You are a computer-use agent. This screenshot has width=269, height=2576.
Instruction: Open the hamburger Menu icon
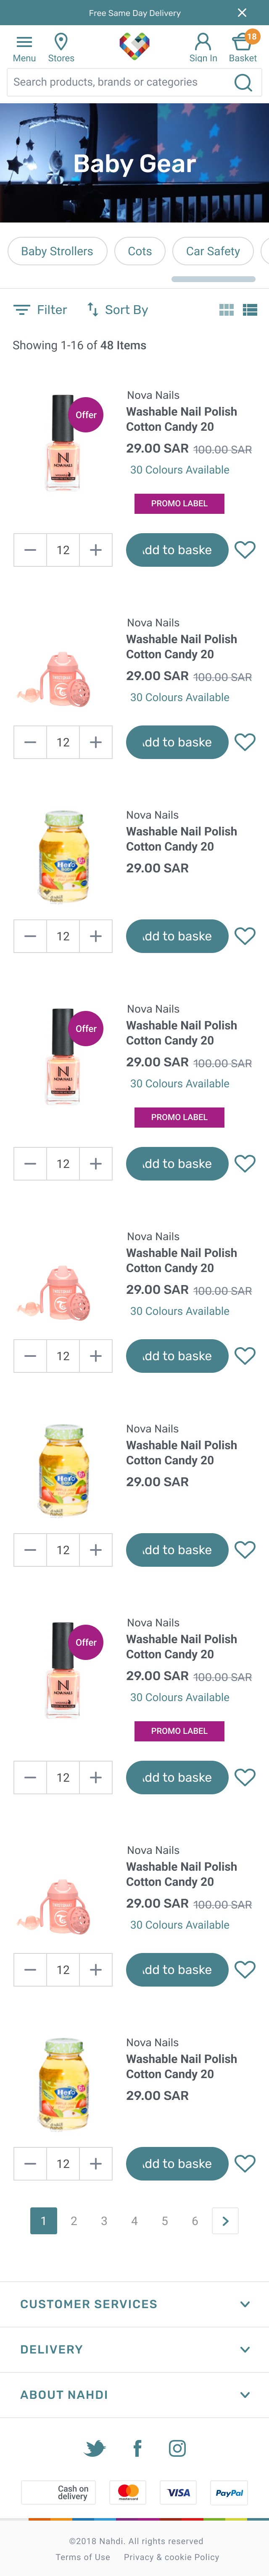[x=24, y=43]
